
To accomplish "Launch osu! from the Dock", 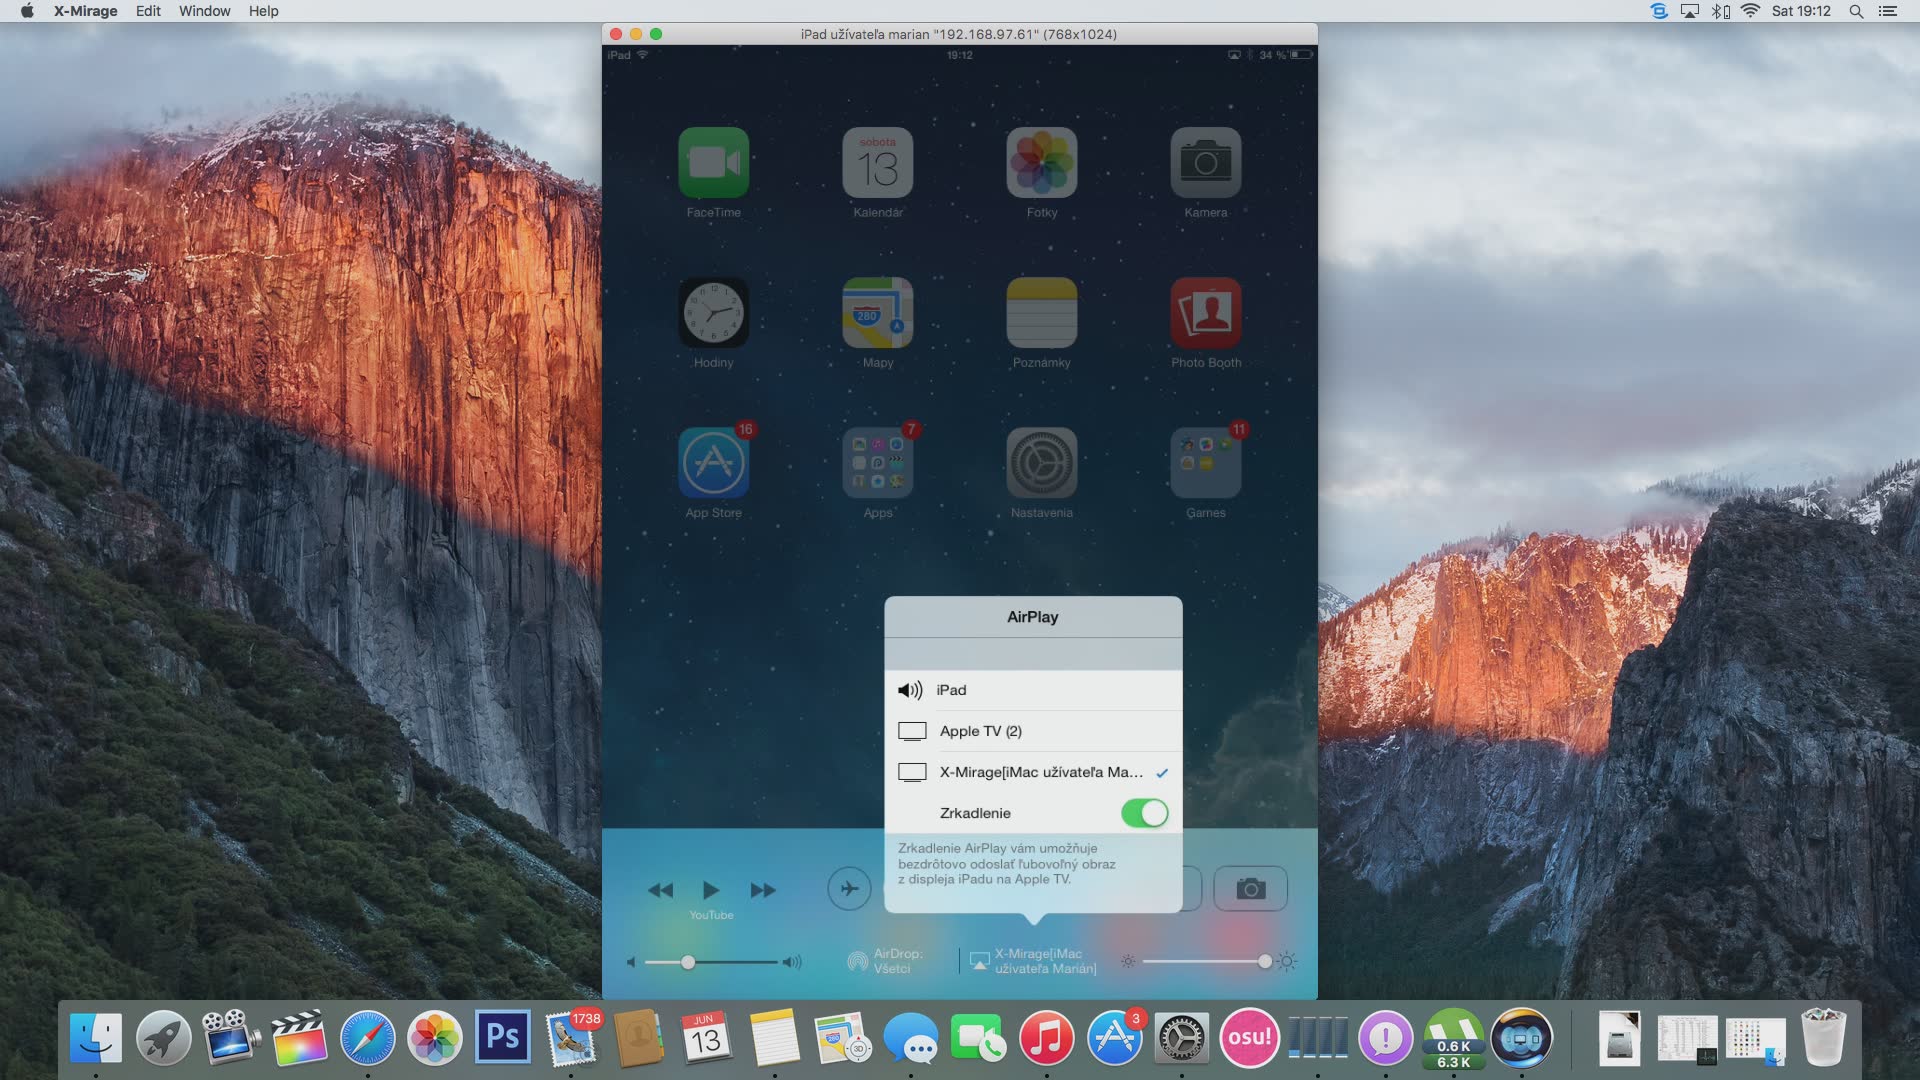I will pos(1249,1038).
